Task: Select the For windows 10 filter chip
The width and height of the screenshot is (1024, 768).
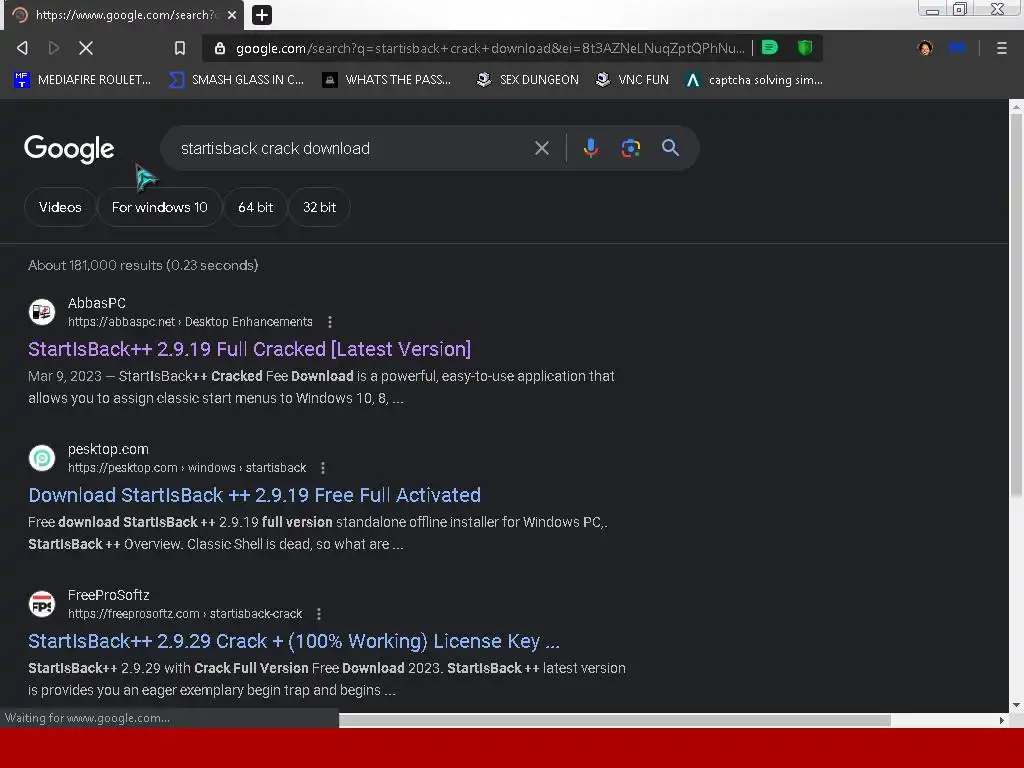Action: [159, 207]
